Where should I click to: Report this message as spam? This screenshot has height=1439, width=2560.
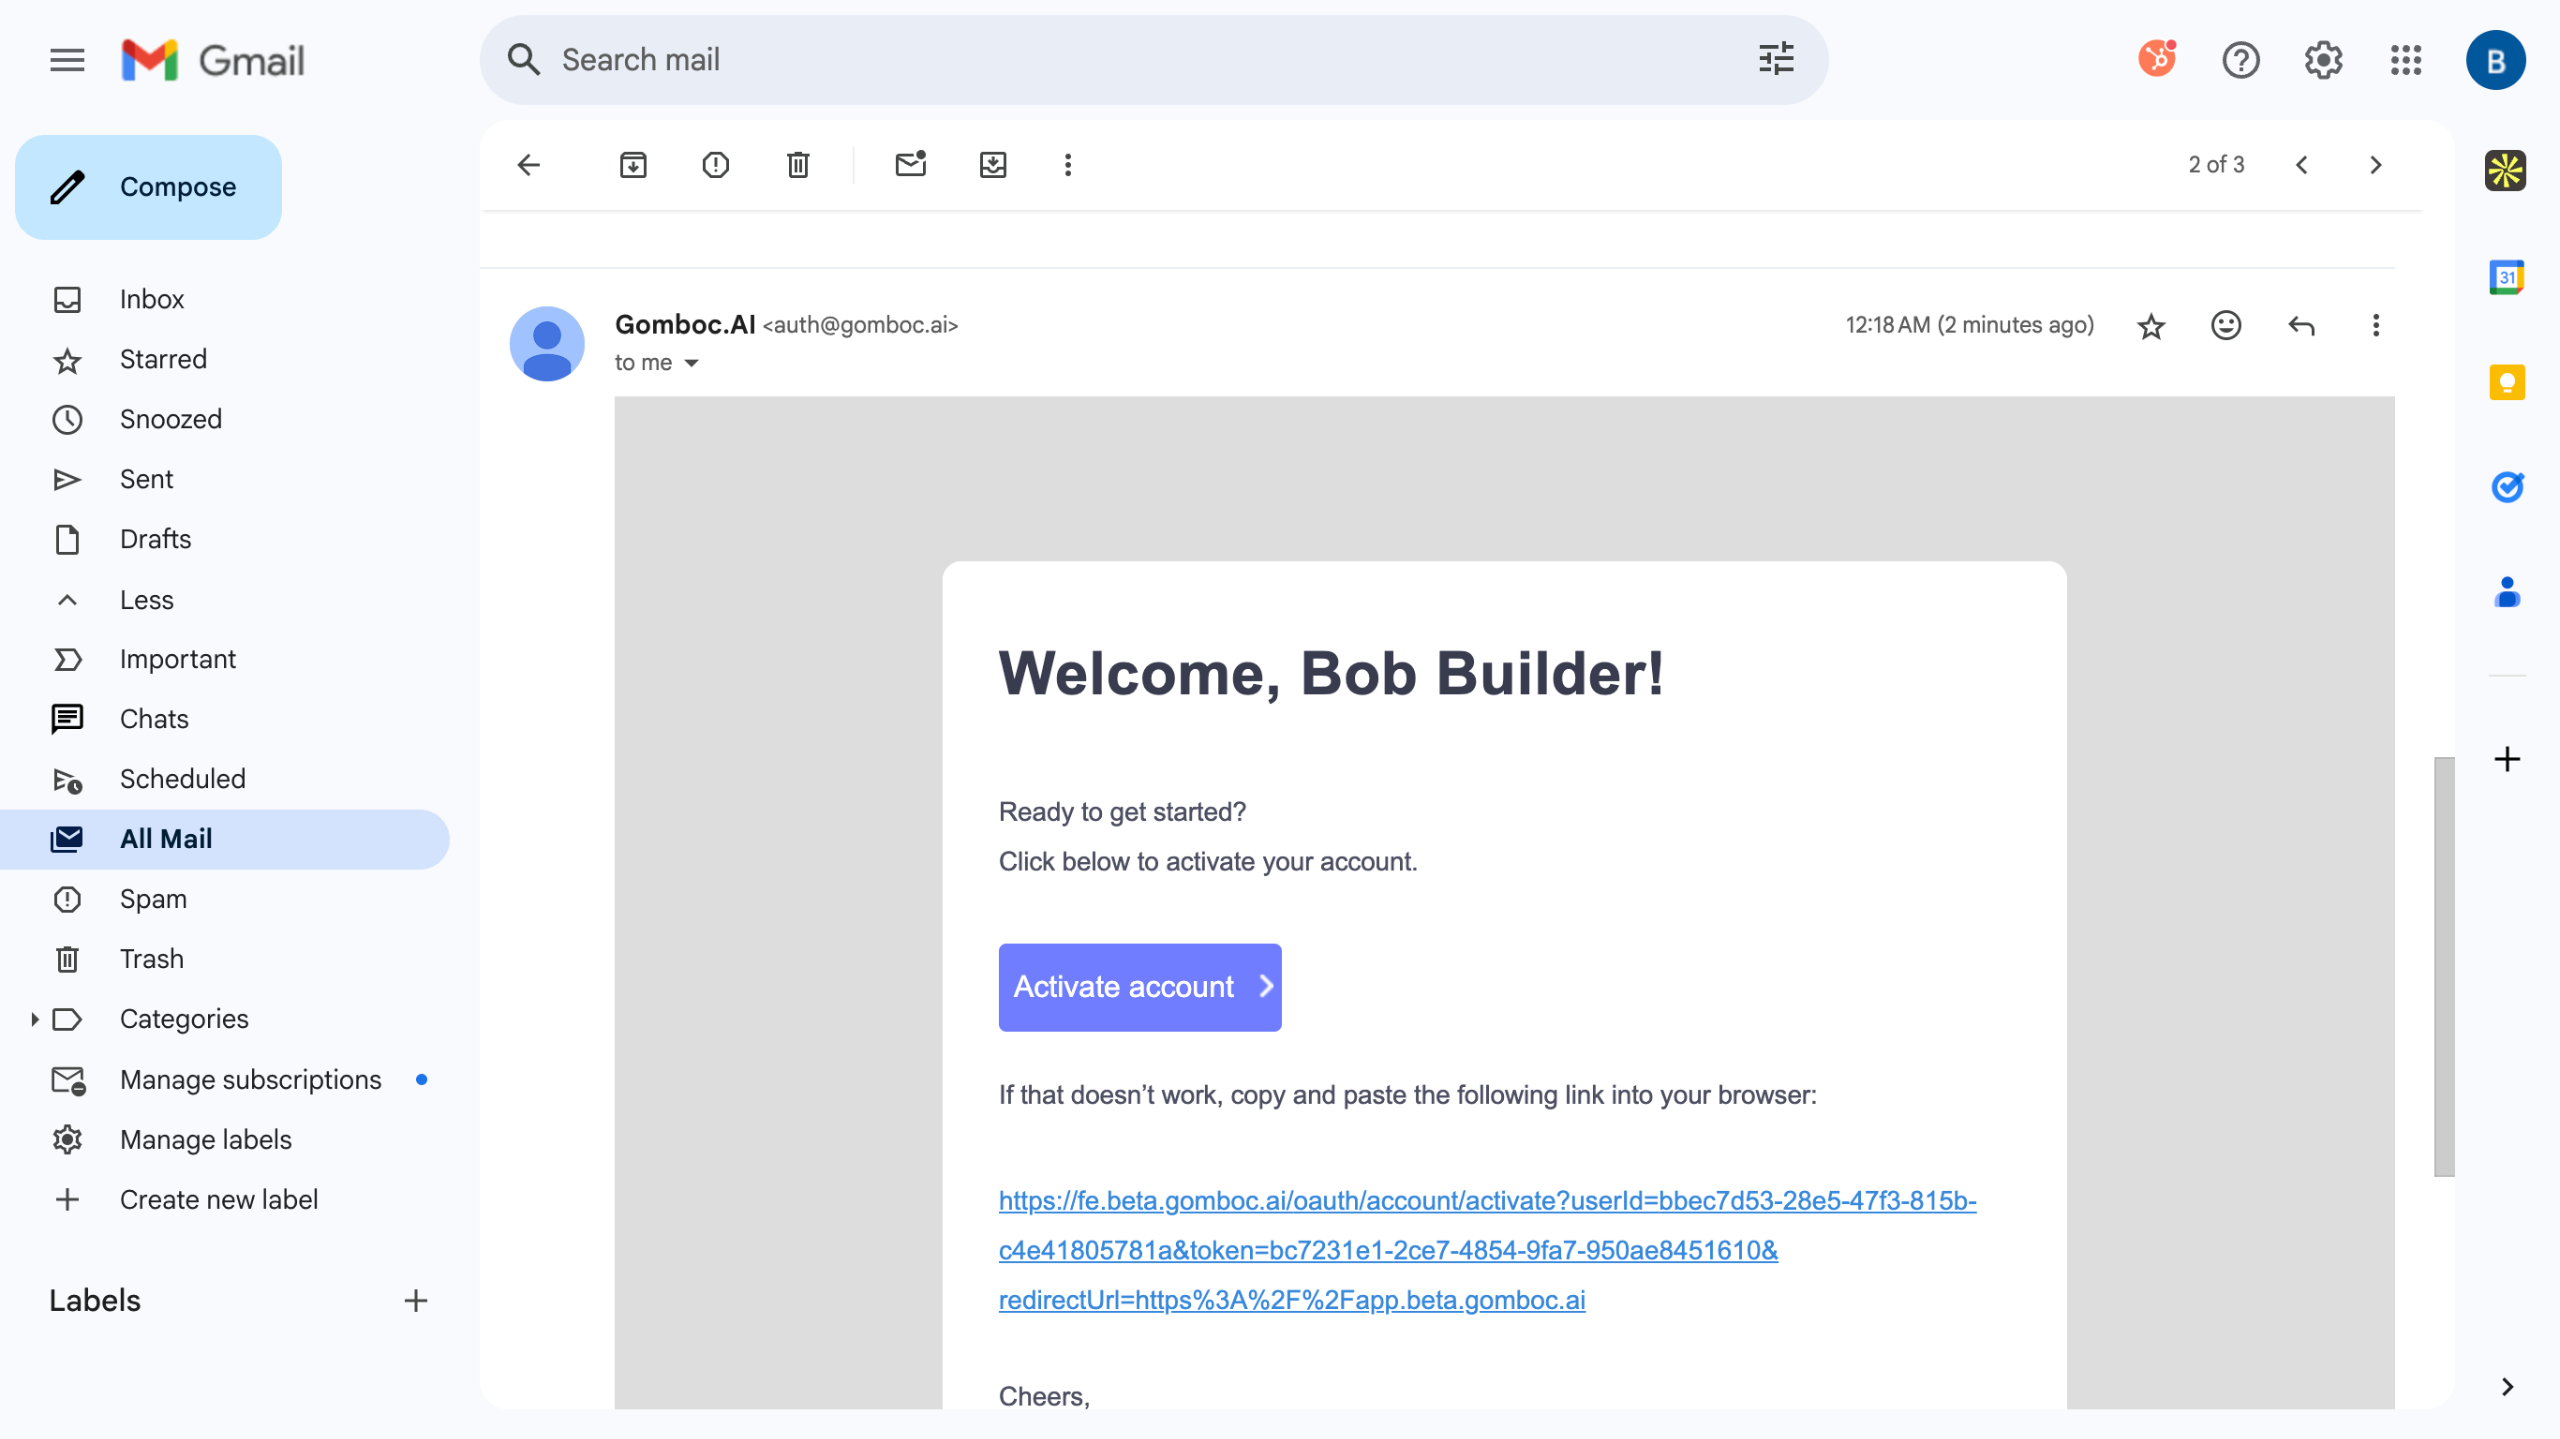click(x=715, y=165)
